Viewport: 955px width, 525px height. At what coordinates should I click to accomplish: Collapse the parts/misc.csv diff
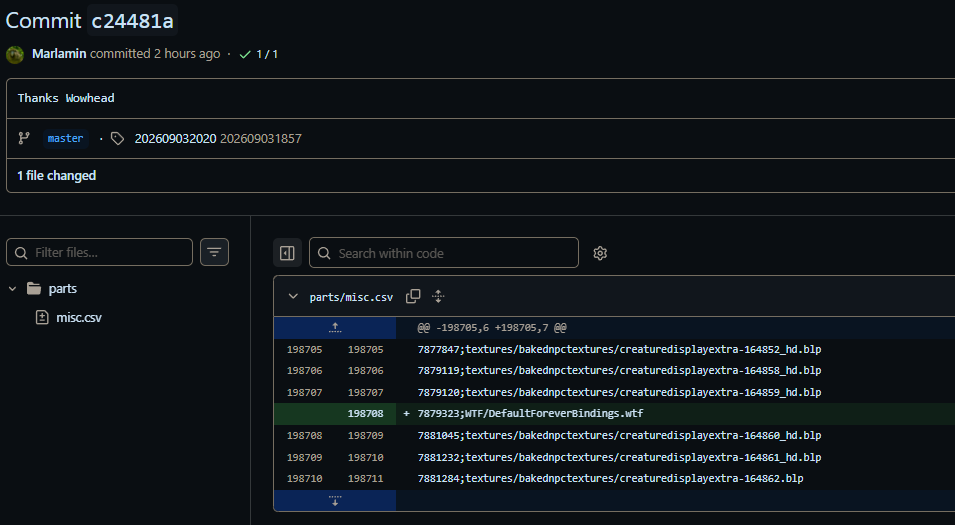click(x=293, y=297)
